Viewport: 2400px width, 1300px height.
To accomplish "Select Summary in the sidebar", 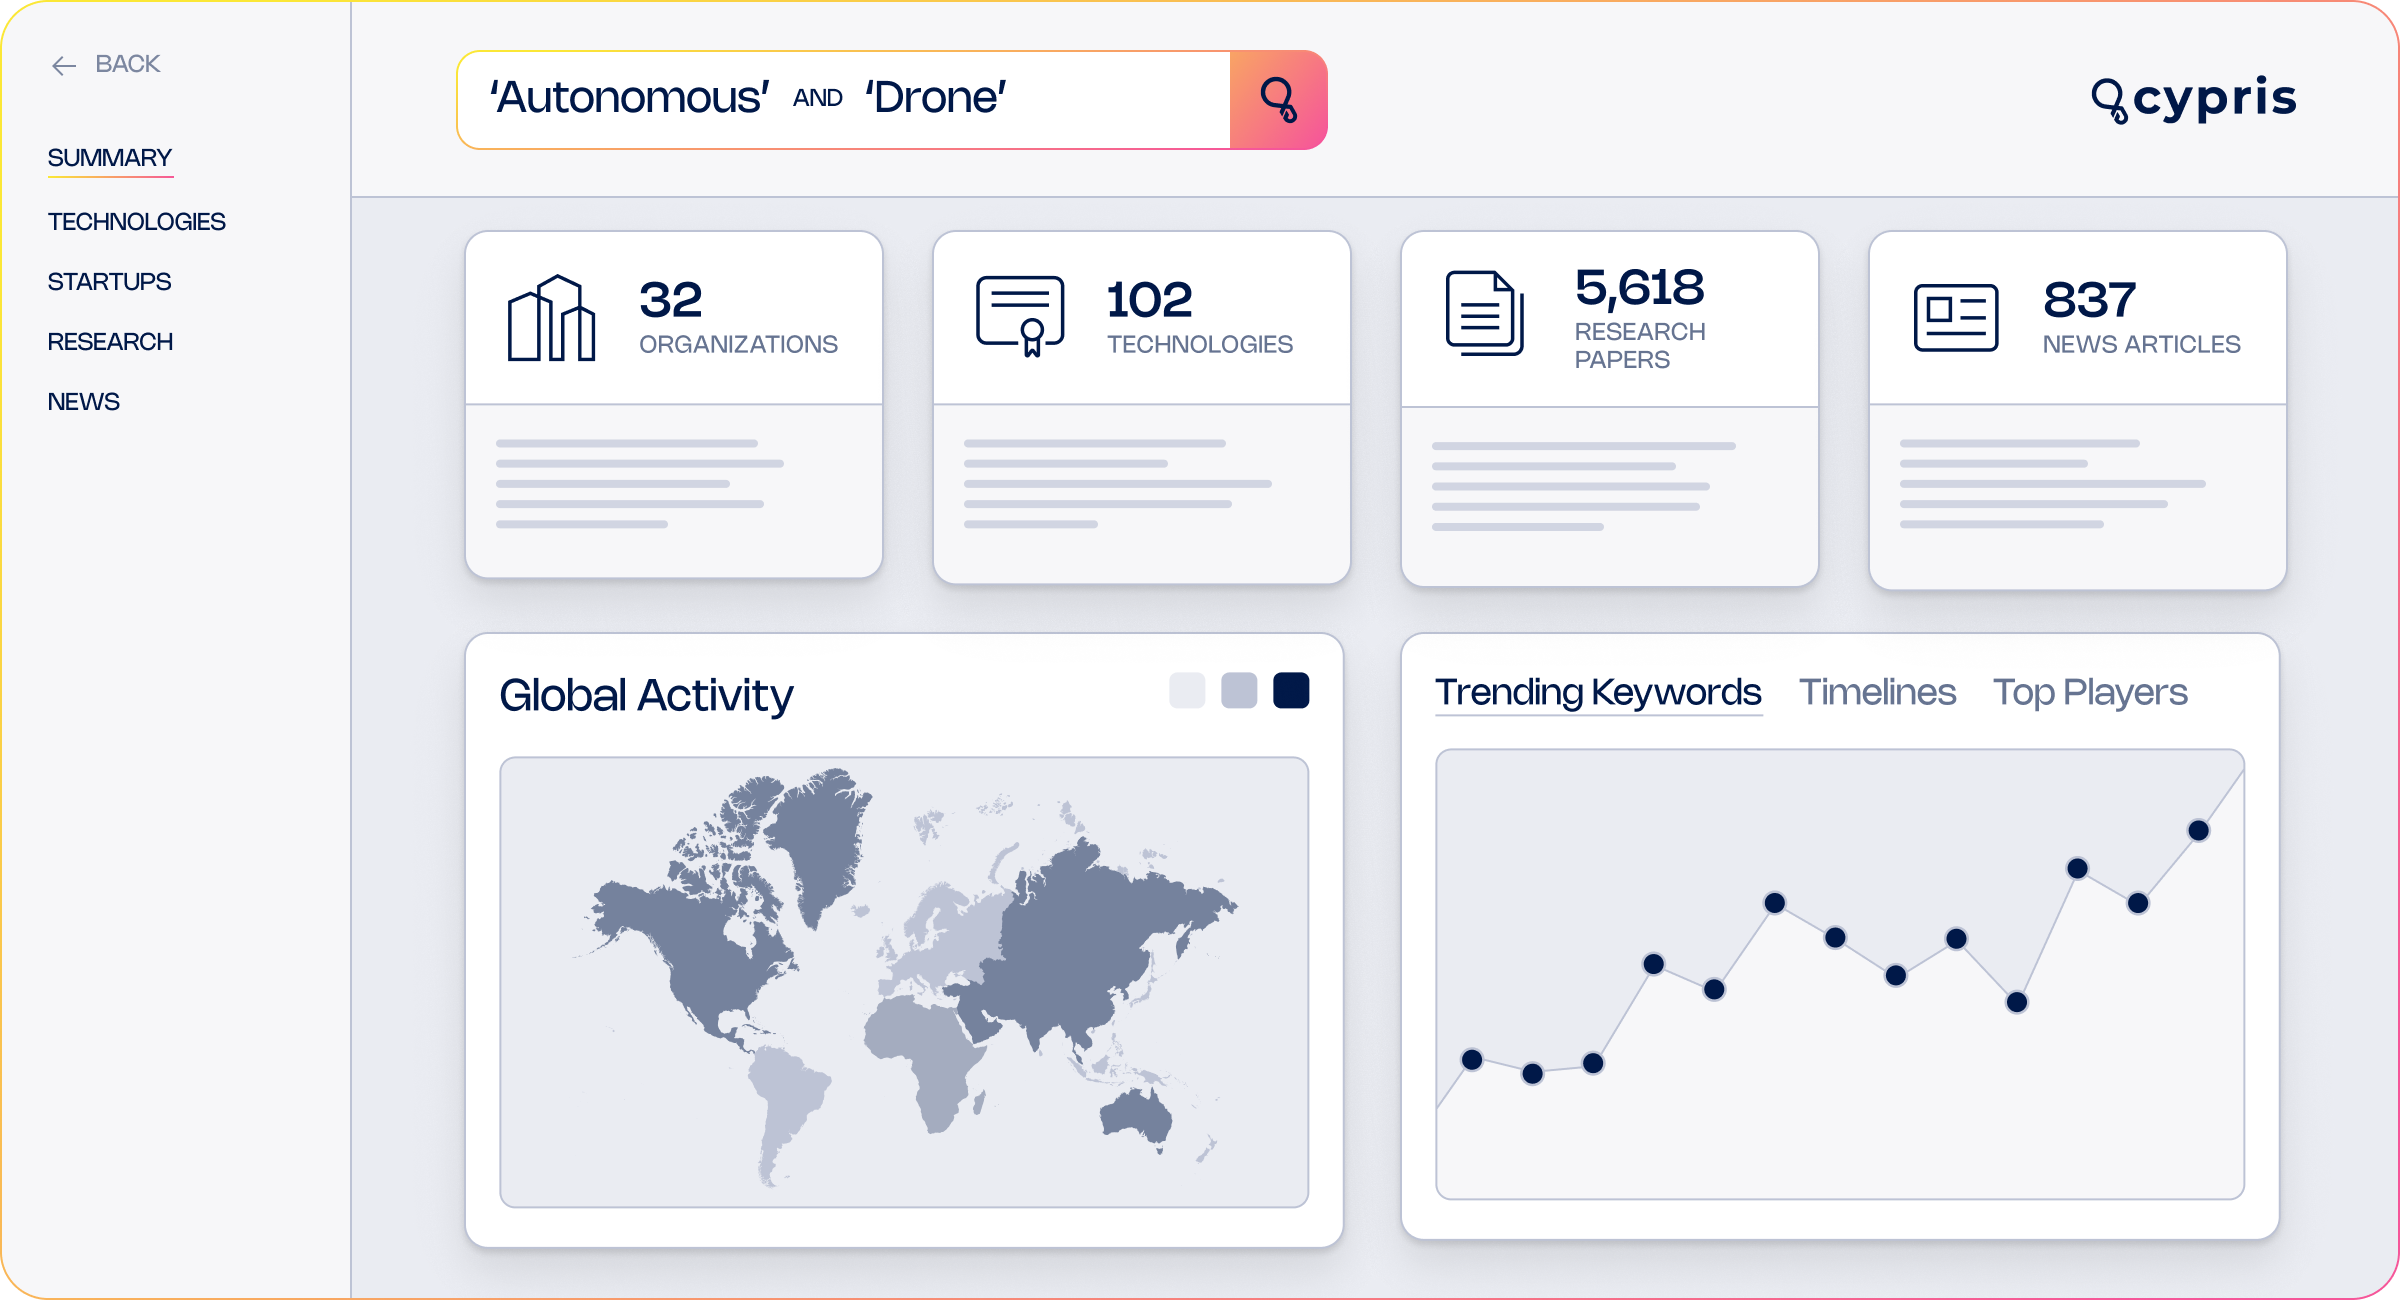I will point(110,158).
